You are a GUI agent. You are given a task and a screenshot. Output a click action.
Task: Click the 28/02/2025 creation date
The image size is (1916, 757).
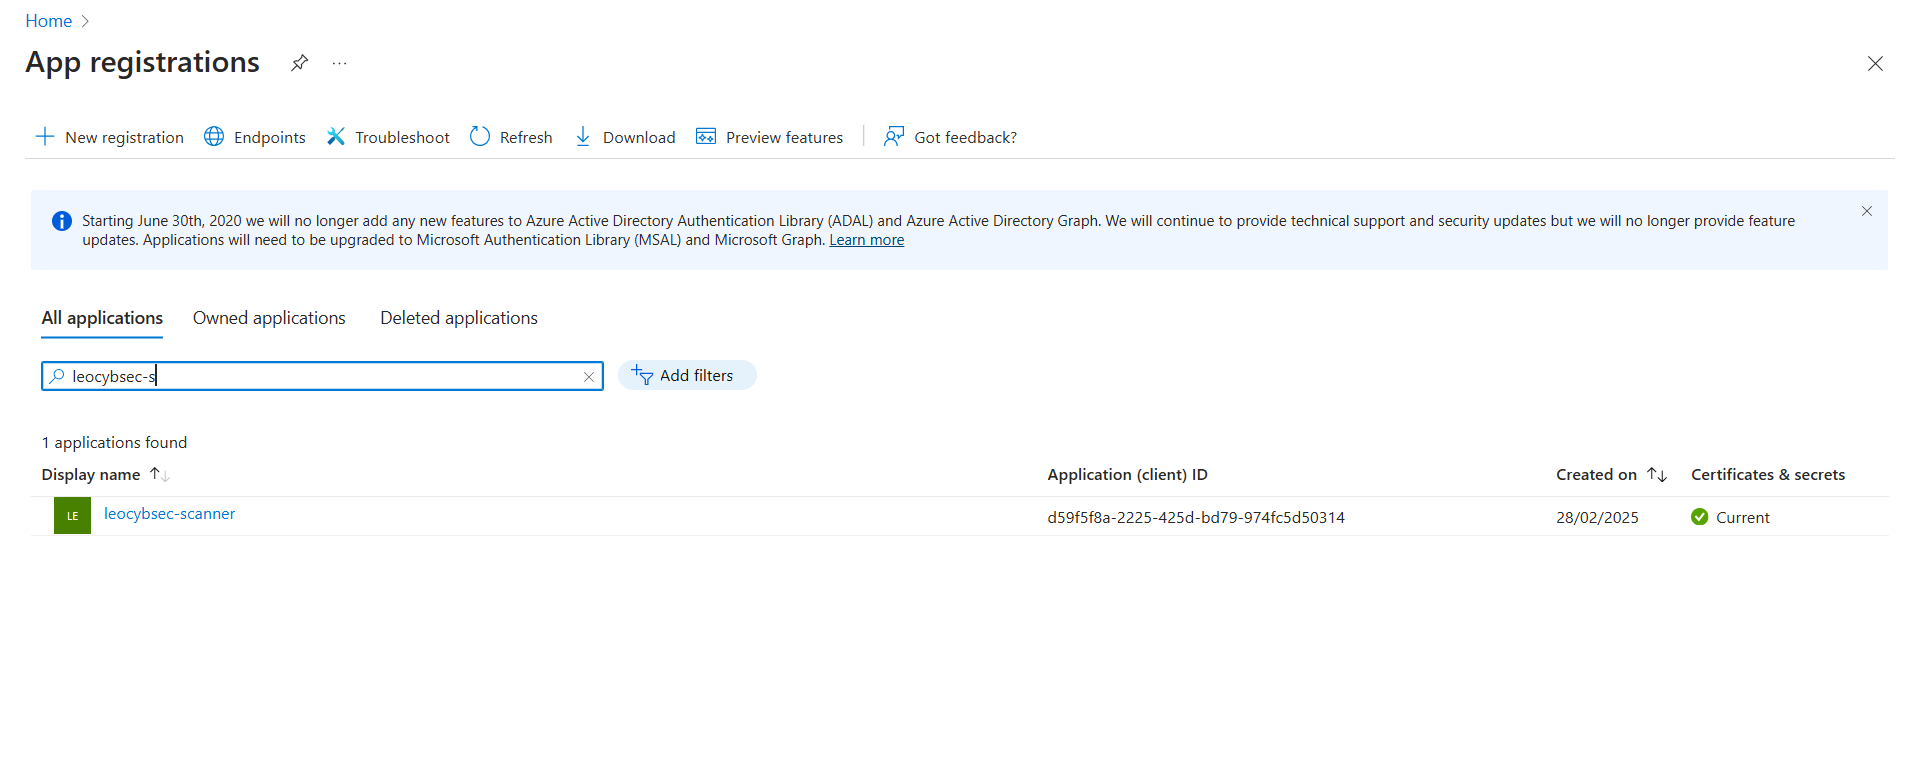(1597, 518)
